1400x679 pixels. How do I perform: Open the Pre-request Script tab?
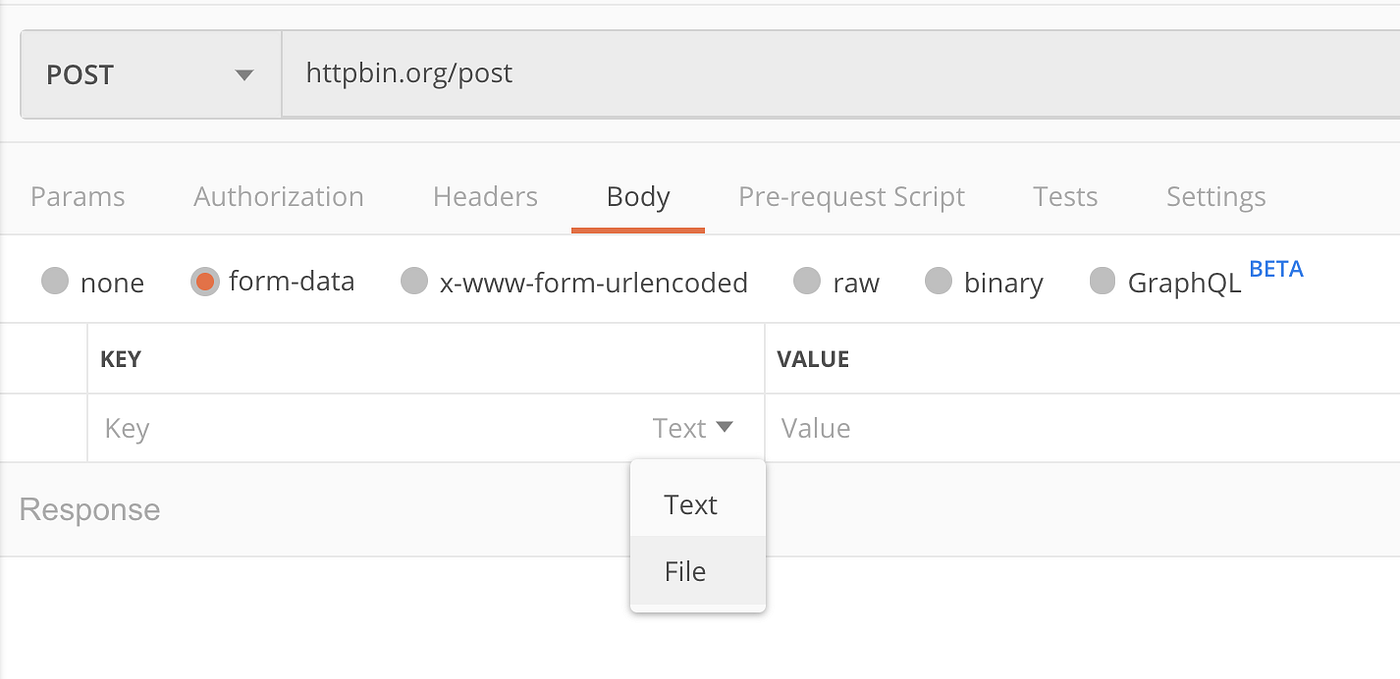851,196
